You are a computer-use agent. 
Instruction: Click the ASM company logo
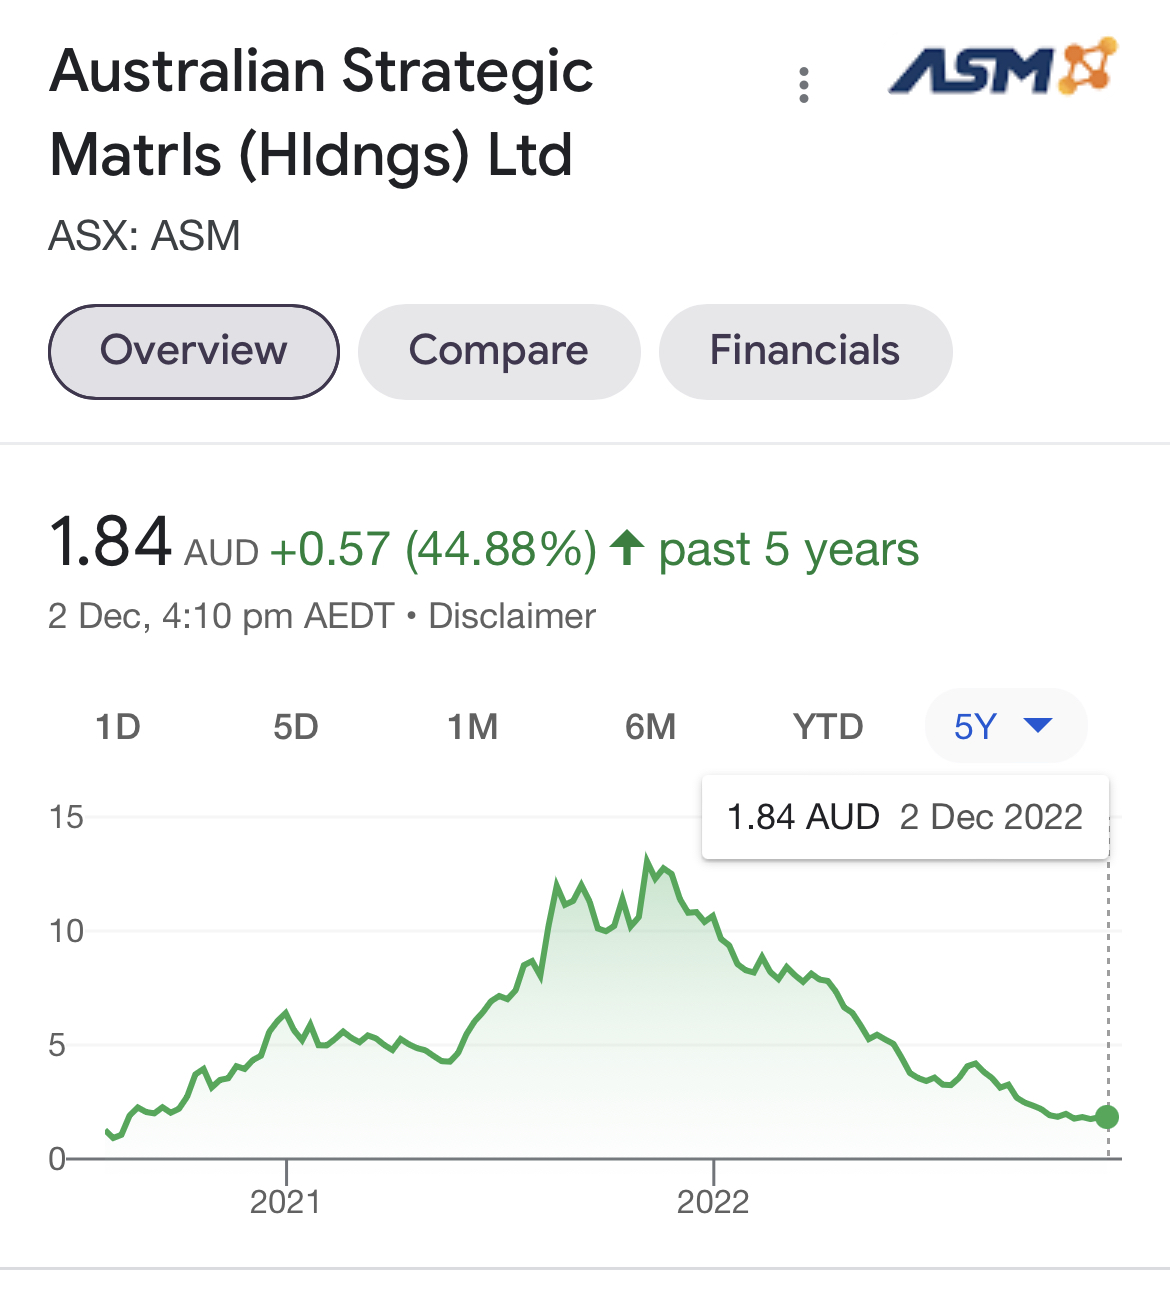click(x=1003, y=68)
